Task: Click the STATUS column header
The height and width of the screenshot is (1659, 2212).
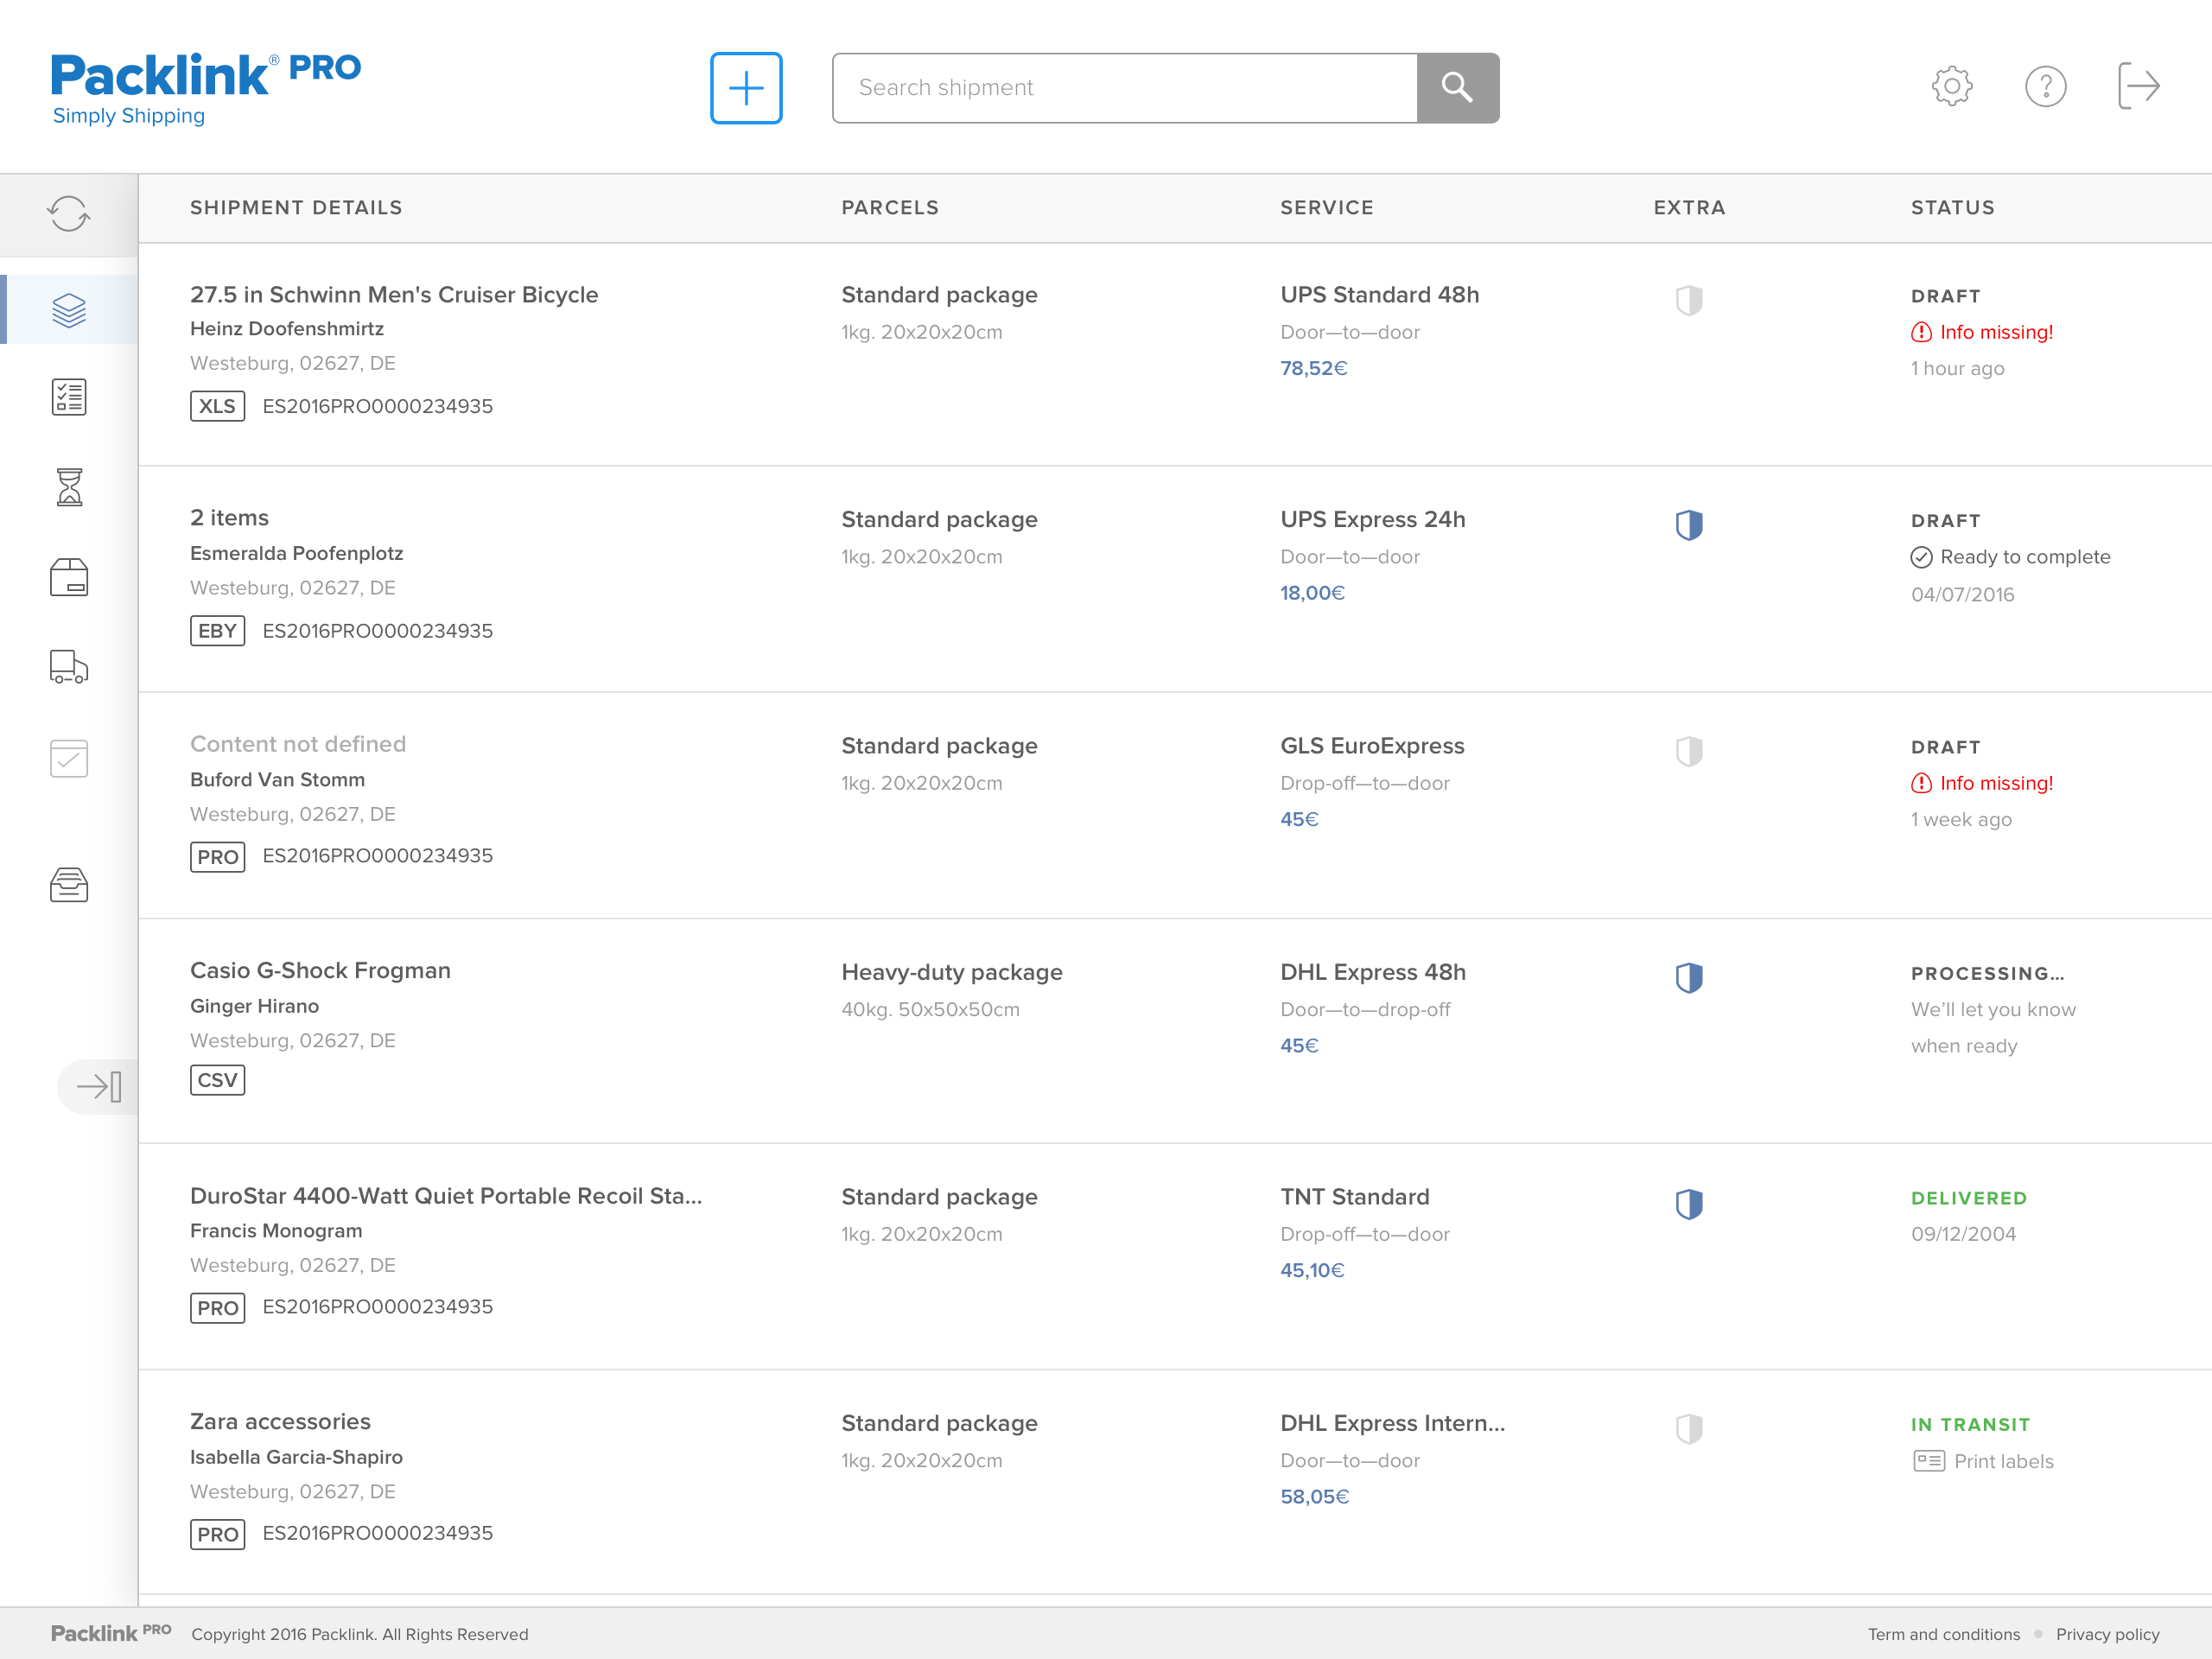Action: click(1952, 208)
